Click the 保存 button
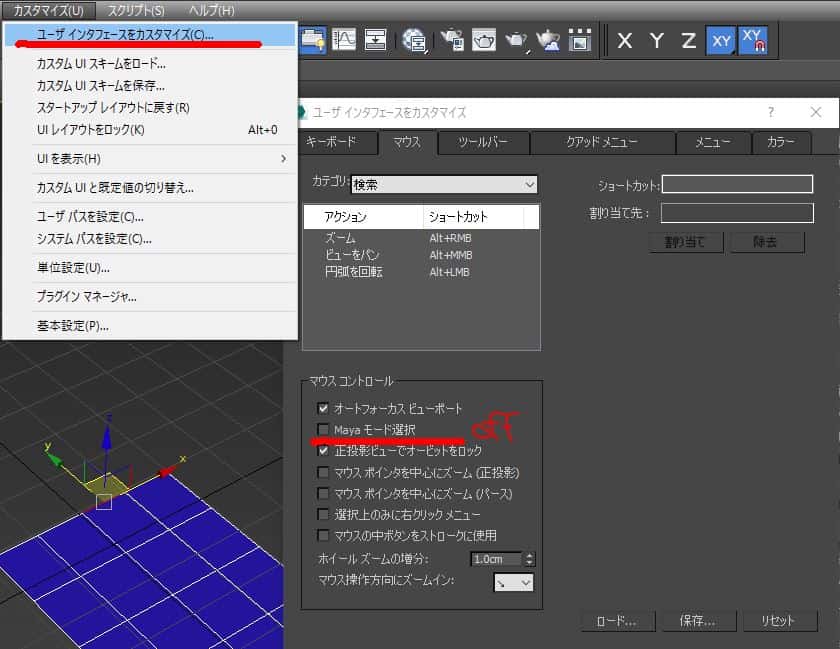Image resolution: width=840 pixels, height=649 pixels. click(697, 621)
